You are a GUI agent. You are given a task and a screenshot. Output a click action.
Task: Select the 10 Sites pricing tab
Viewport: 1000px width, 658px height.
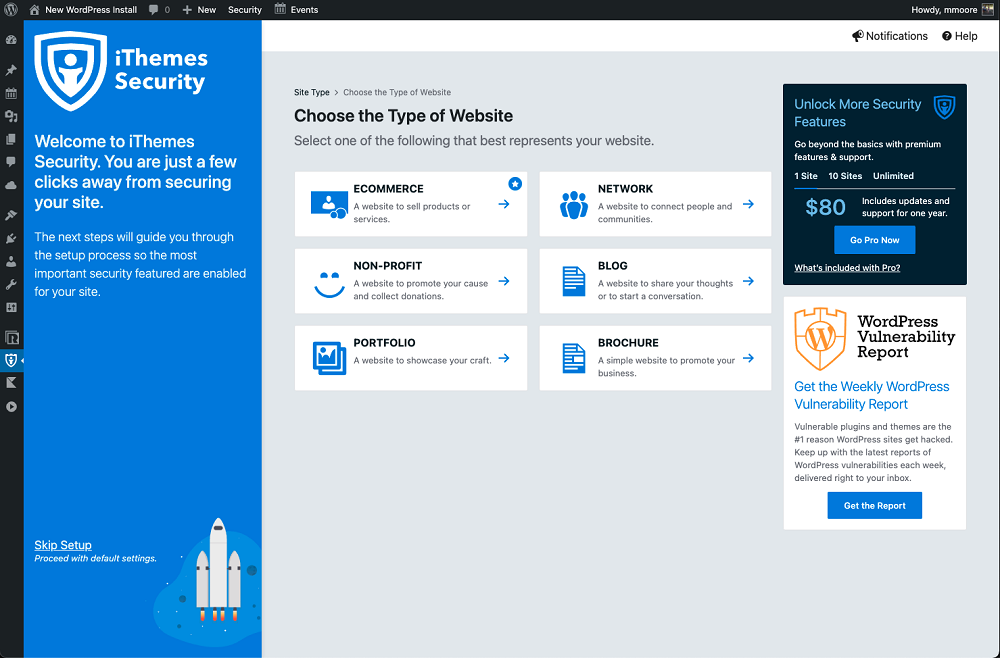[845, 176]
